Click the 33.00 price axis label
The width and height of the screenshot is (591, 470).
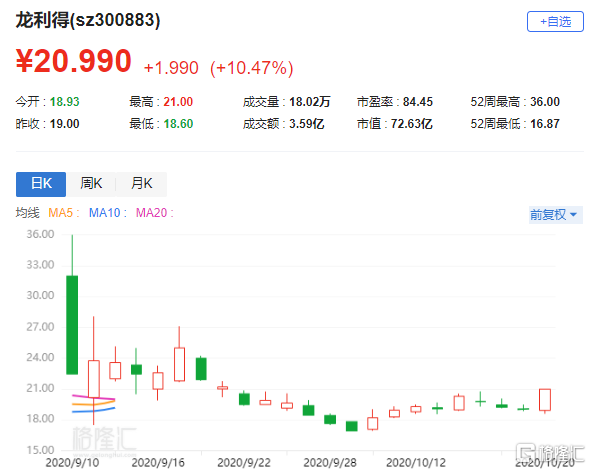coord(40,265)
